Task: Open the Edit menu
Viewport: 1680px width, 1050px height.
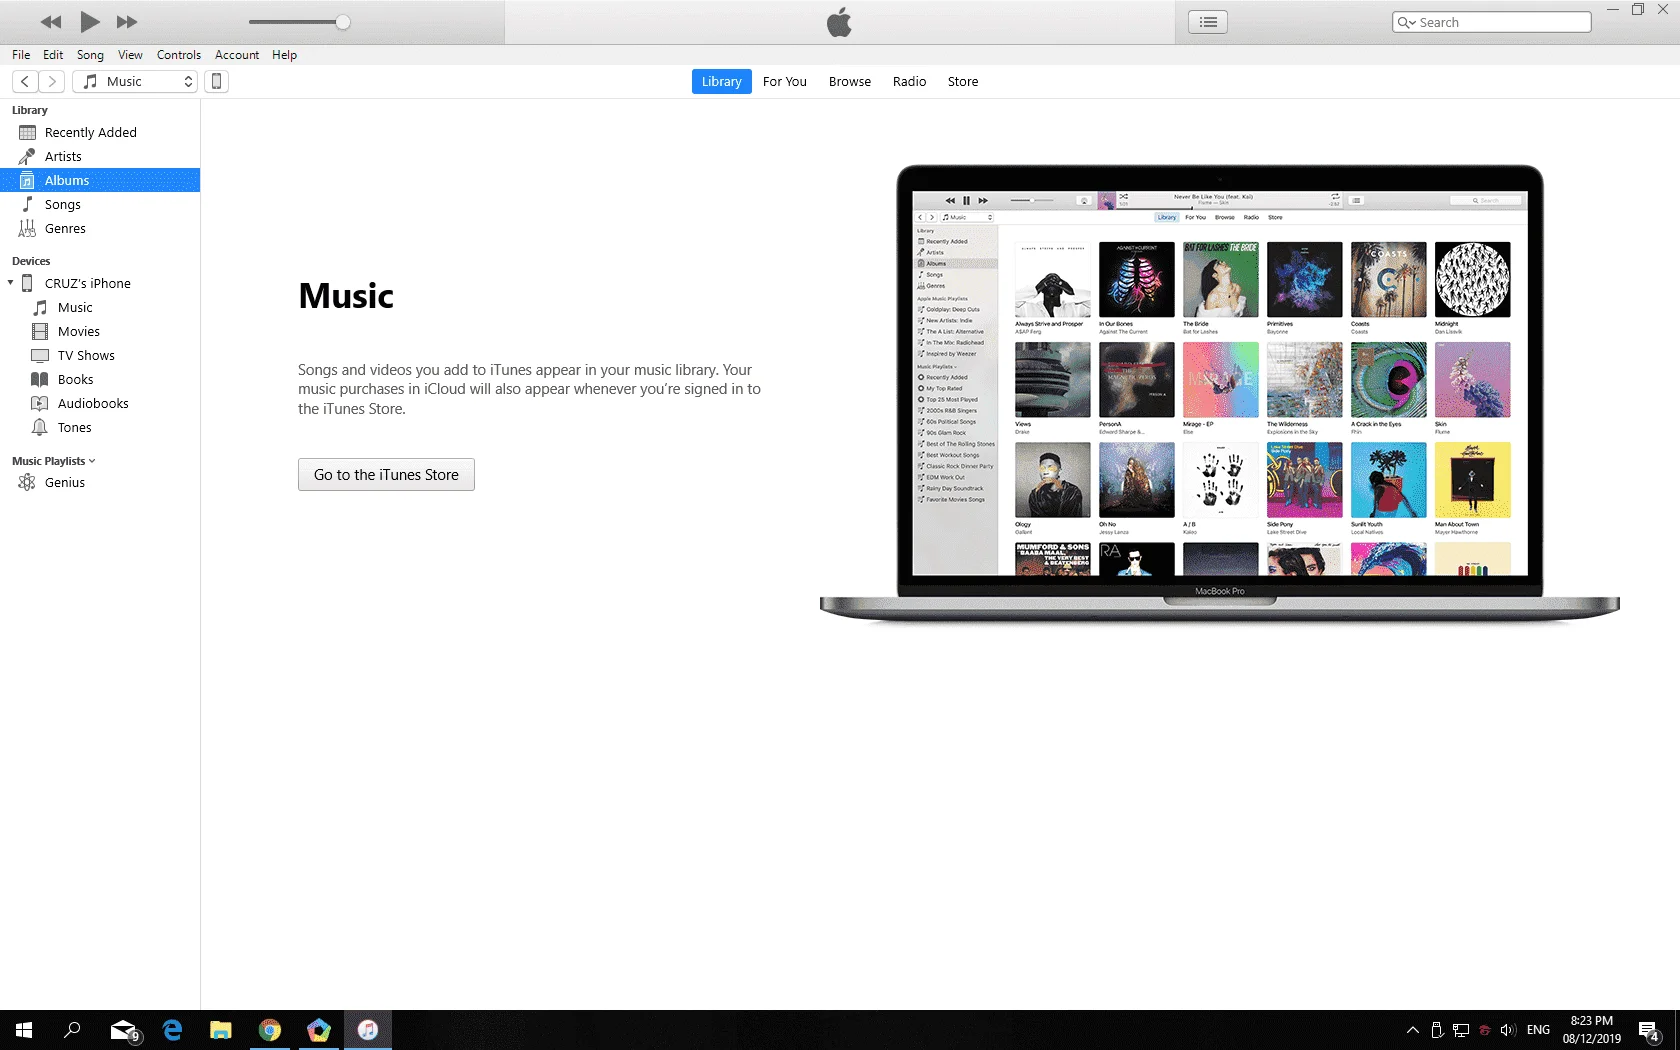Action: point(53,55)
